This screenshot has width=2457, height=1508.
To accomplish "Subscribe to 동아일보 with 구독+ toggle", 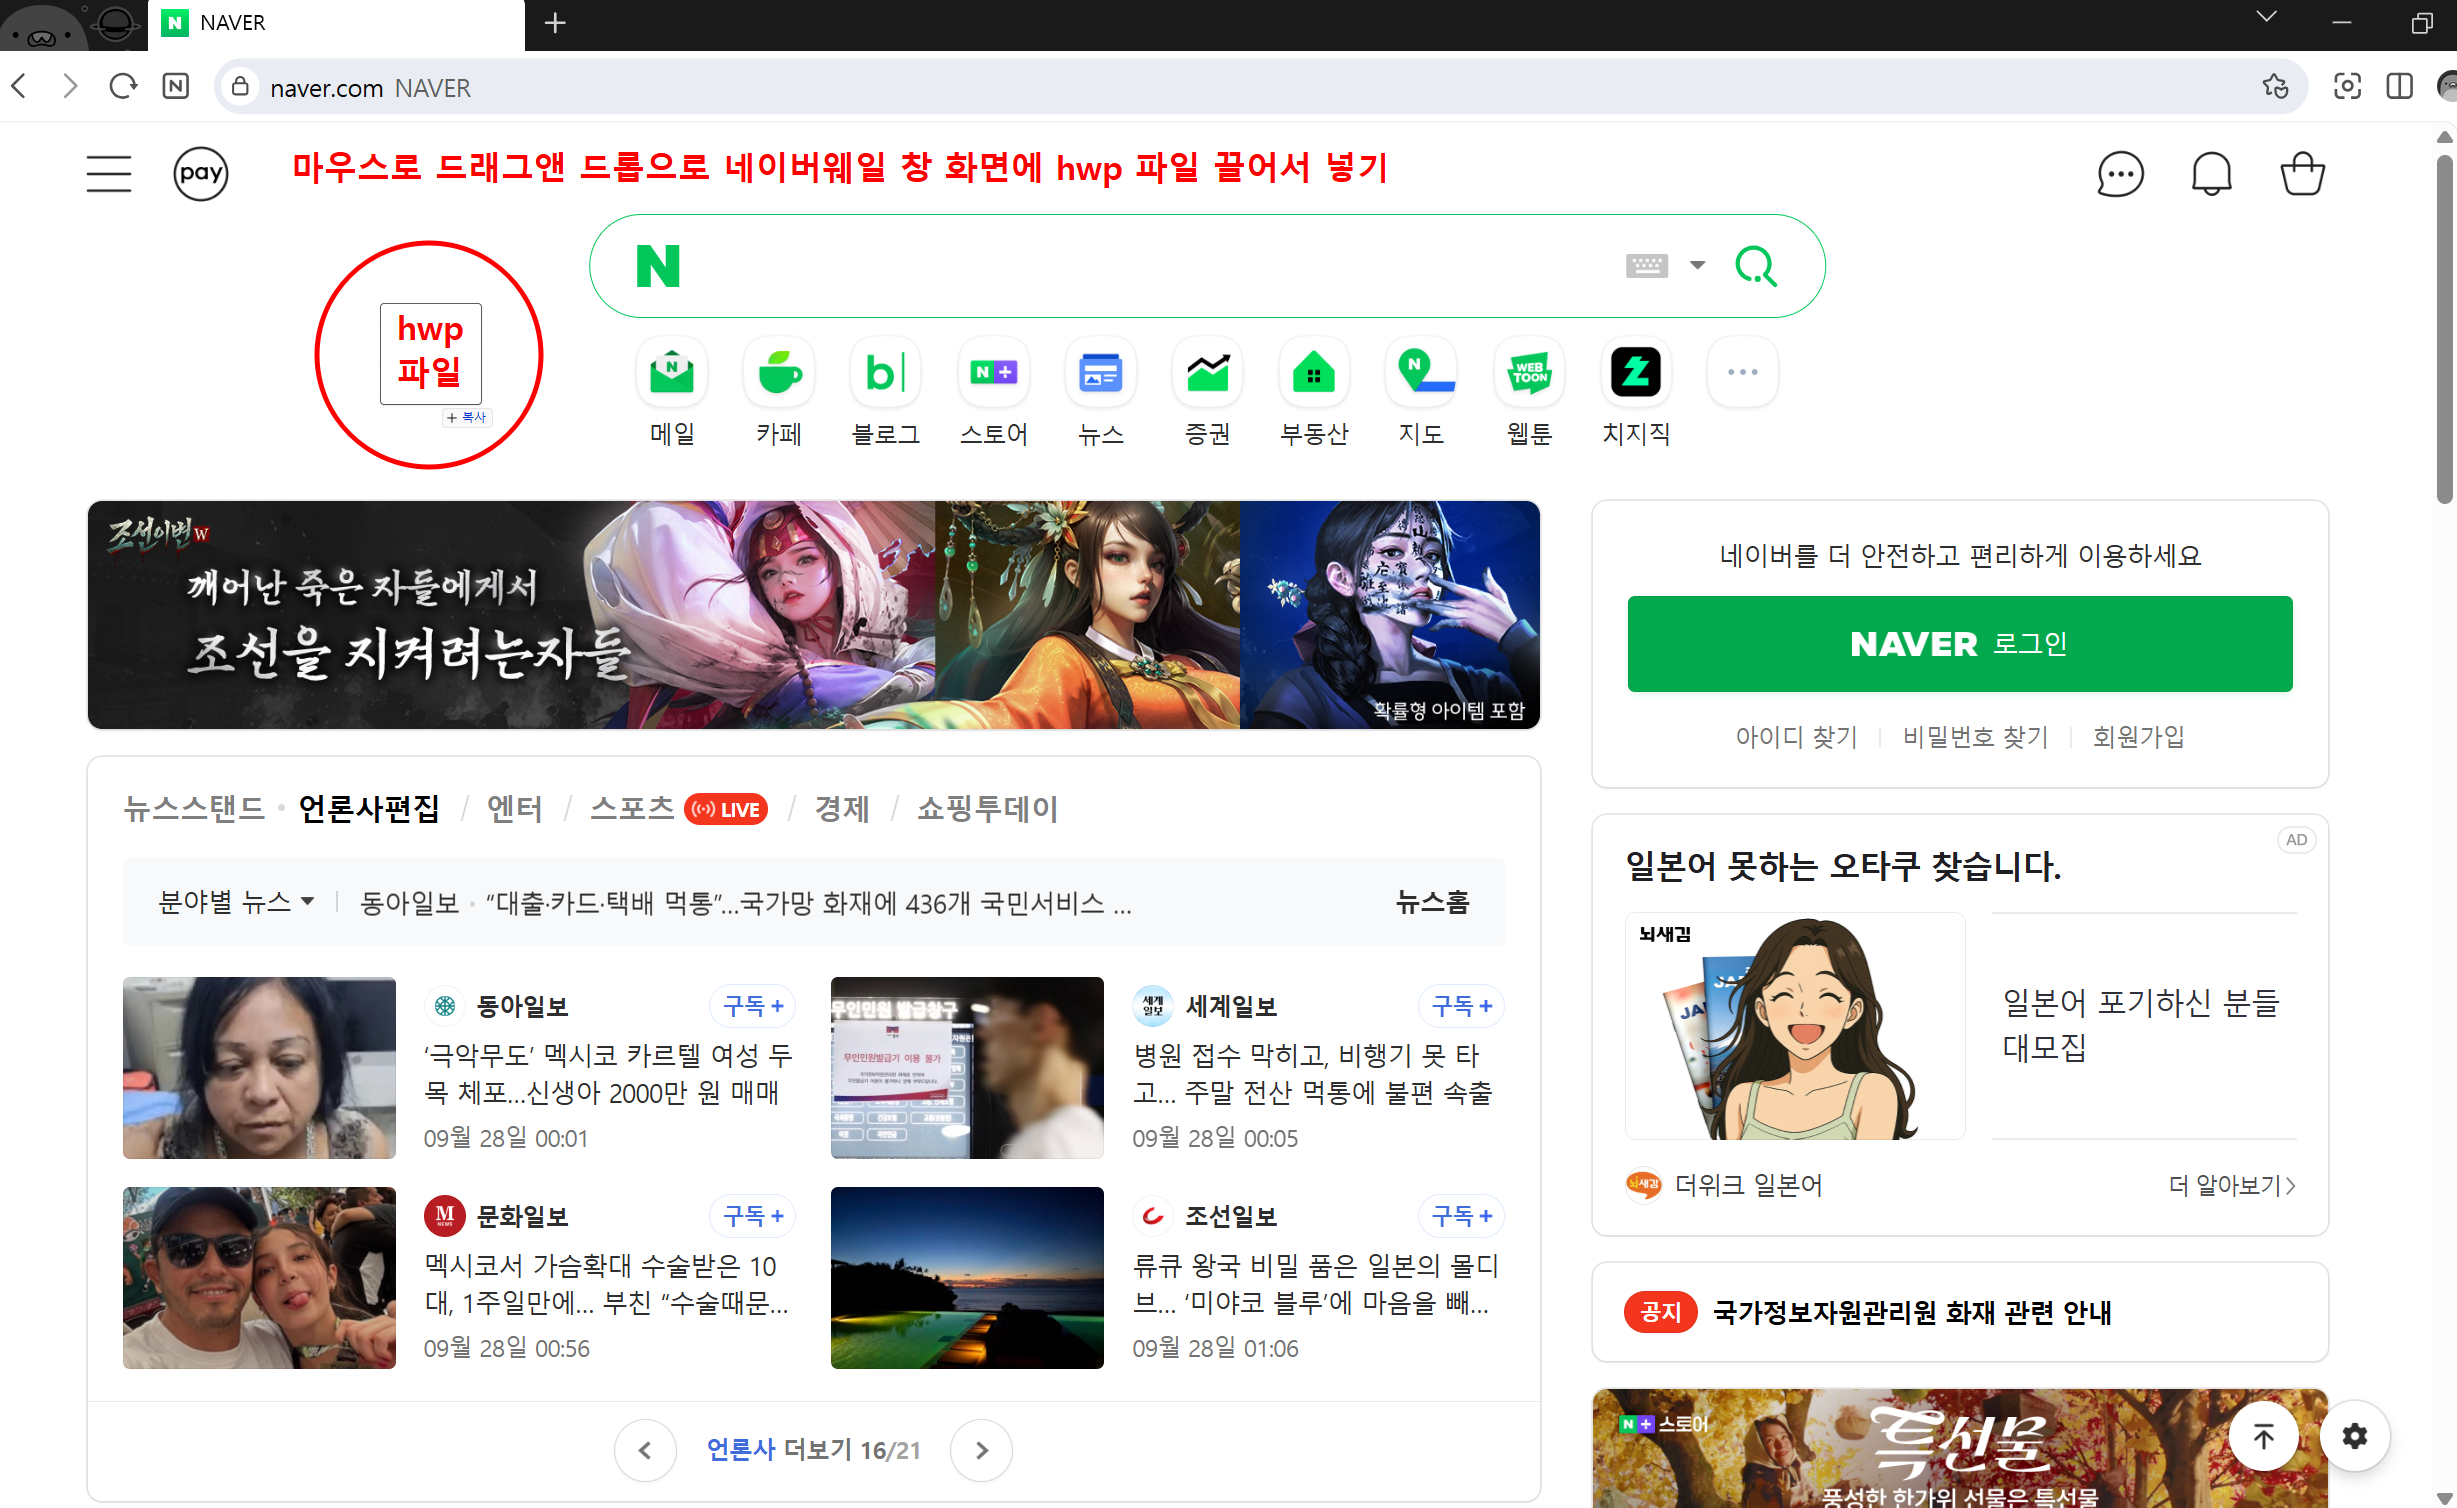I will pos(753,1006).
